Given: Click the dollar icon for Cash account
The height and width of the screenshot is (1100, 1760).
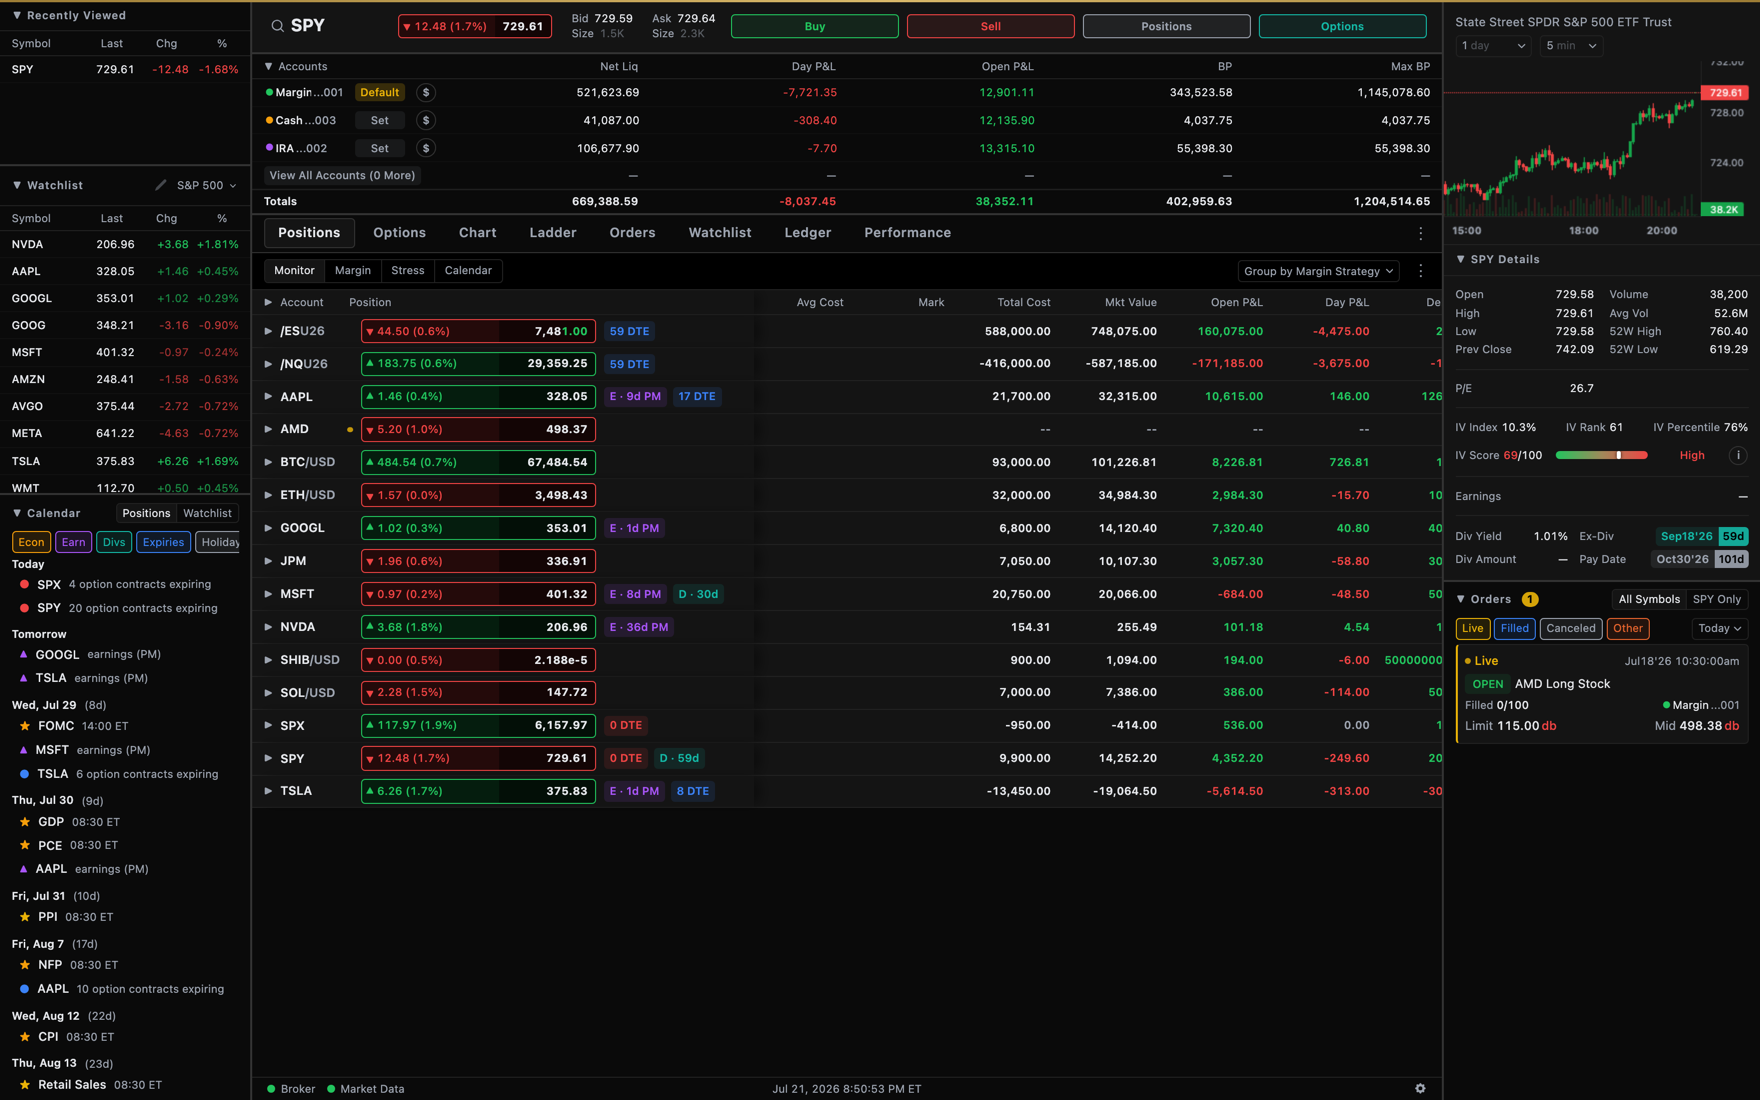Looking at the screenshot, I should (426, 120).
